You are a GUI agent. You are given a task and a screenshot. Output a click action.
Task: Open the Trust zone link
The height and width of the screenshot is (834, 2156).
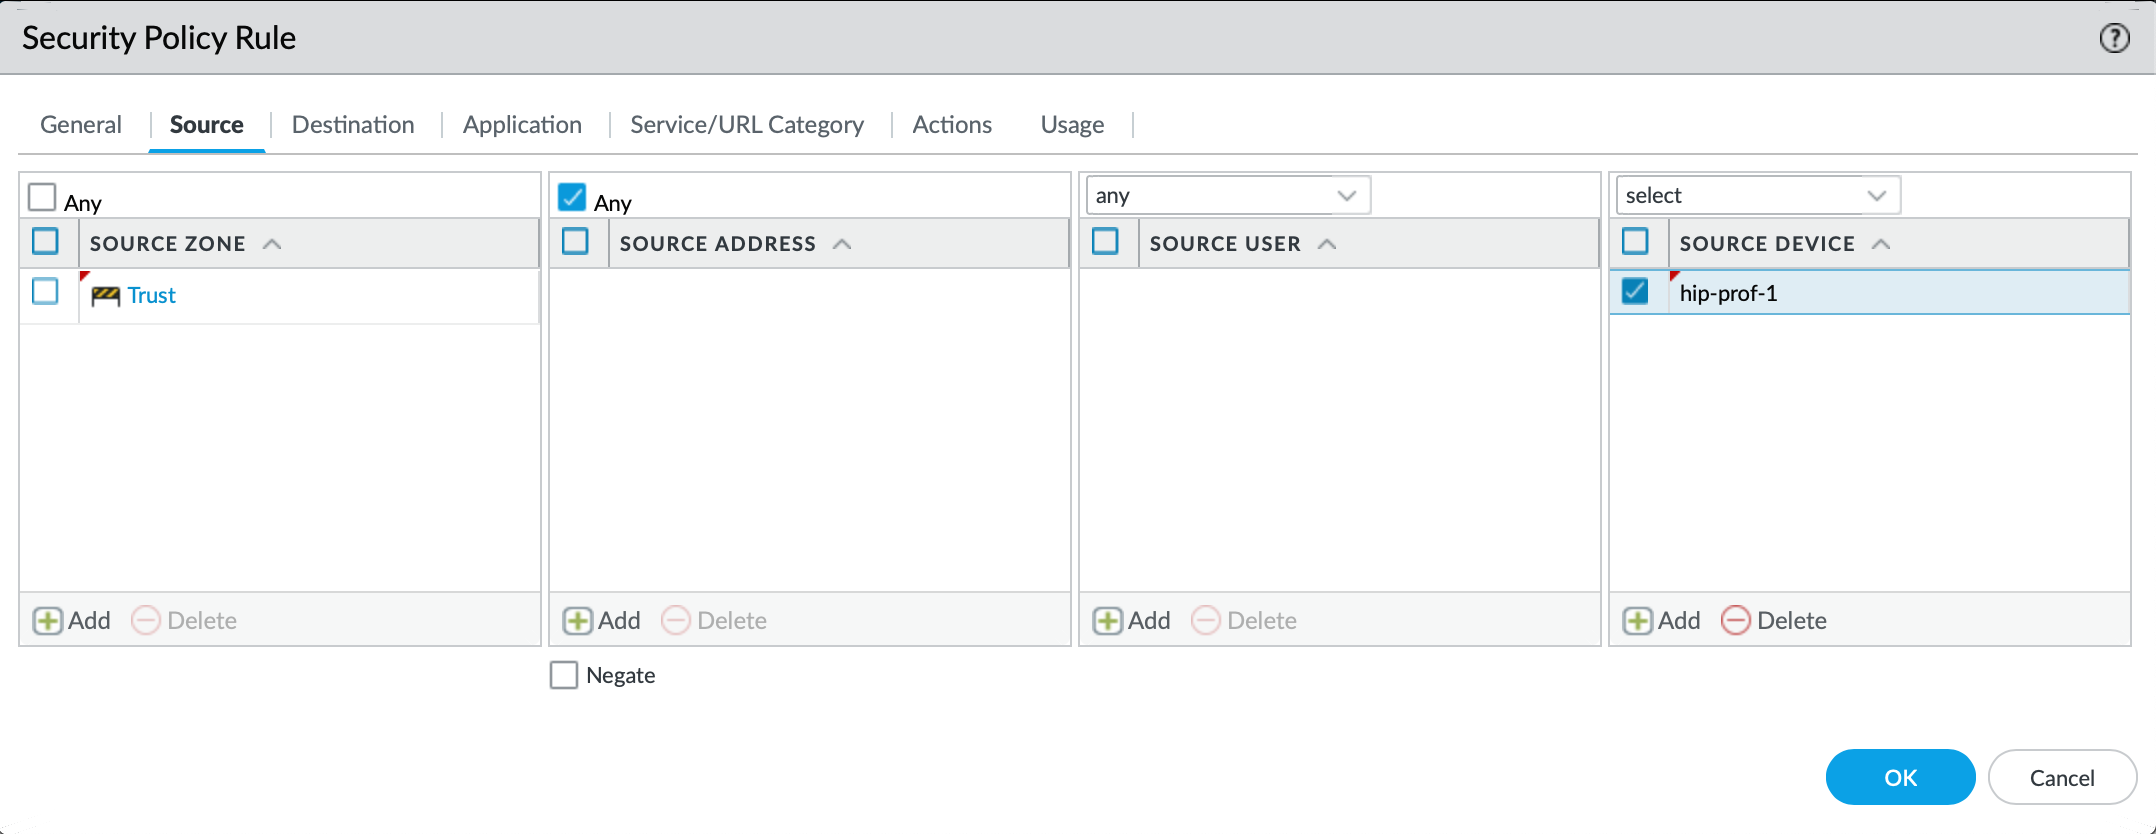pos(152,296)
